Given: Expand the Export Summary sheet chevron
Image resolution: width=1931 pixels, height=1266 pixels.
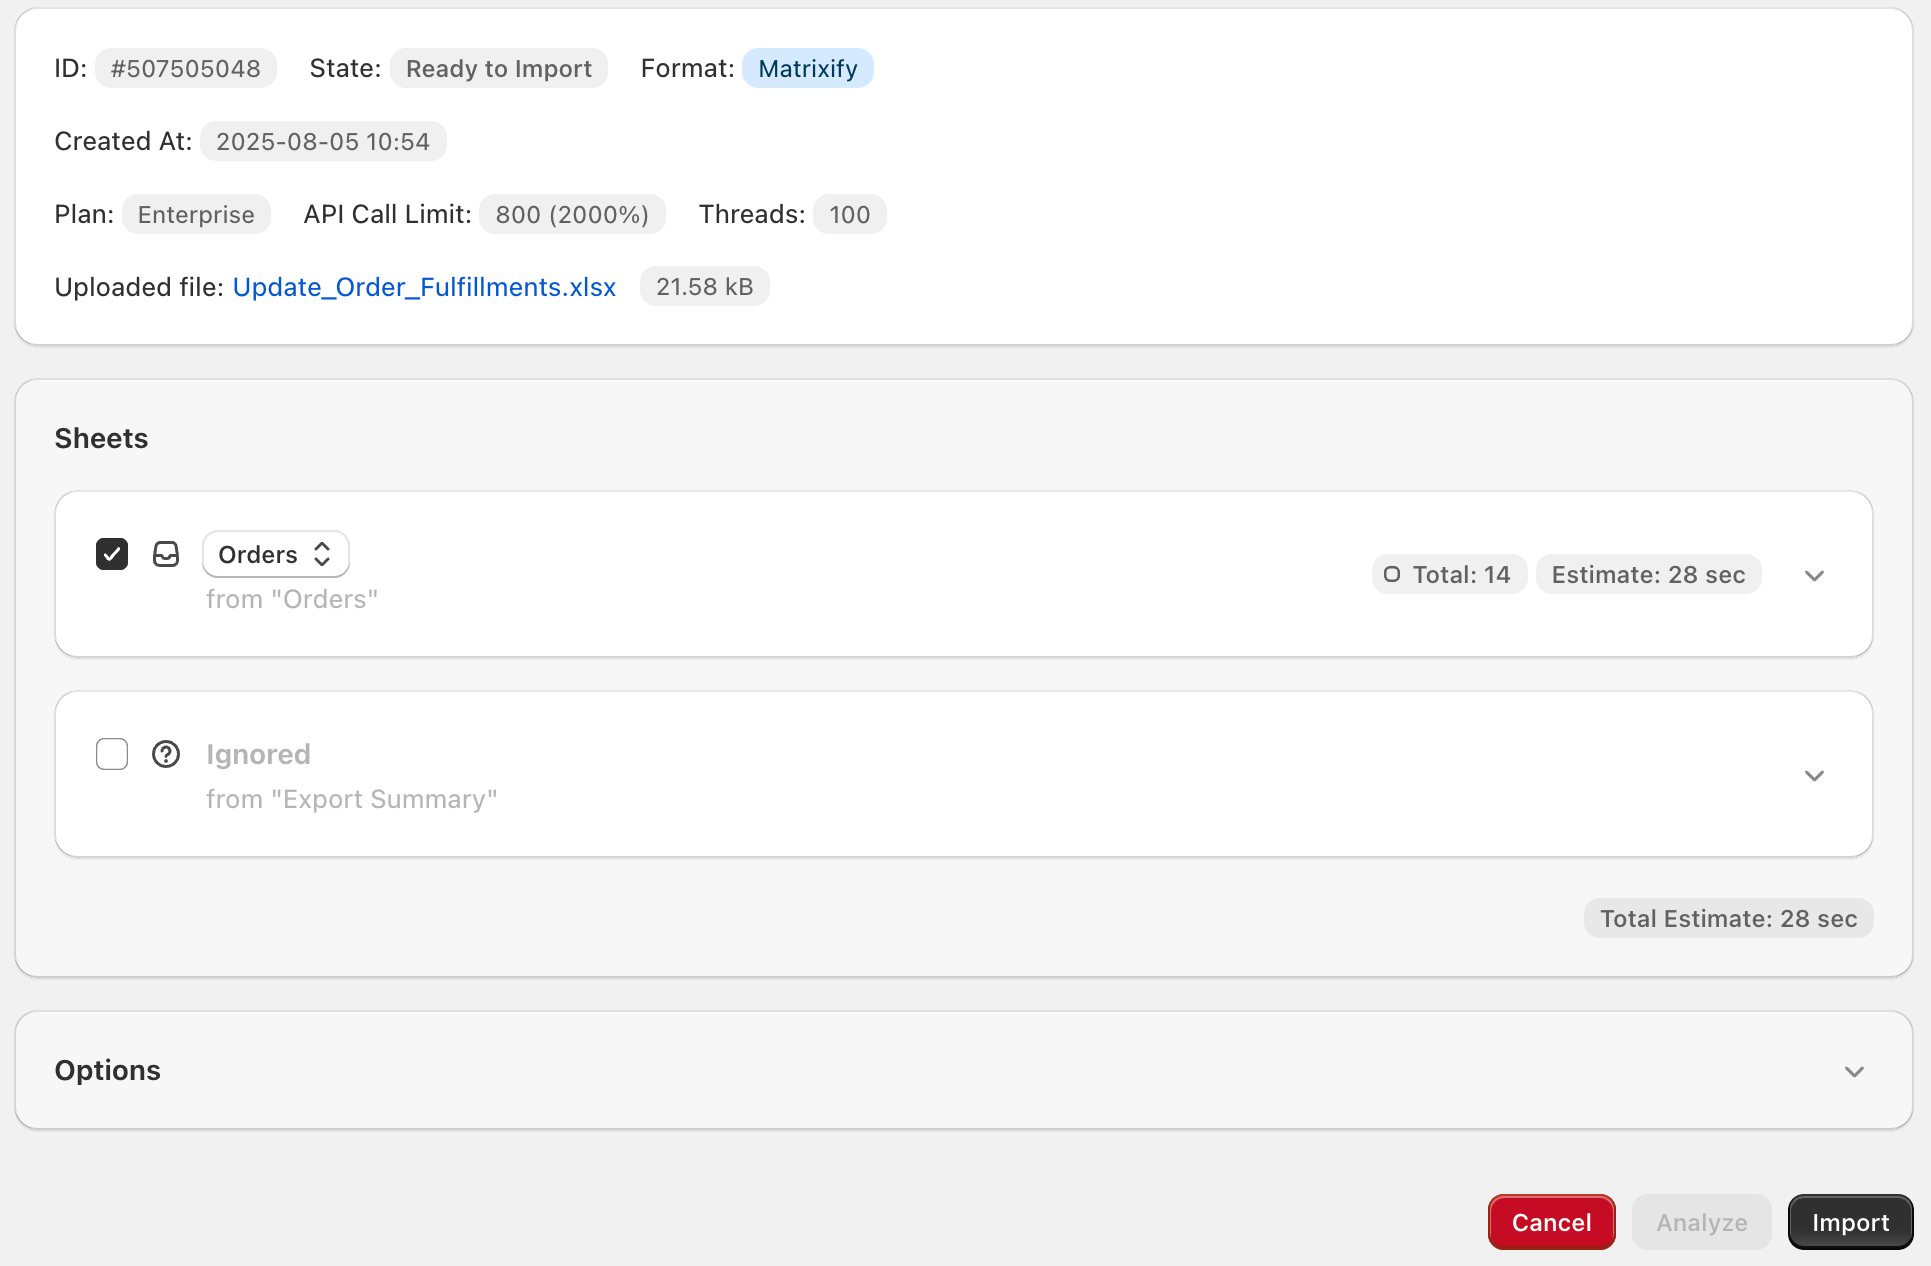Looking at the screenshot, I should [1814, 775].
